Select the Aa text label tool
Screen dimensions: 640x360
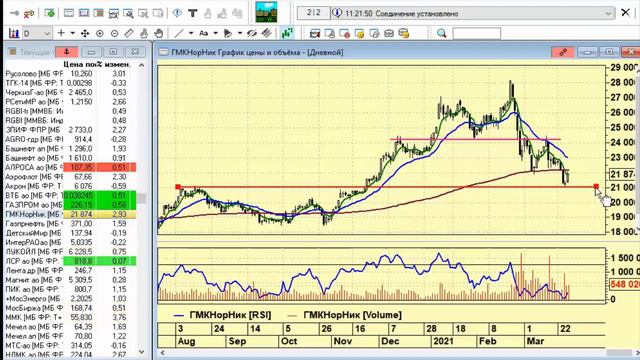203,33
